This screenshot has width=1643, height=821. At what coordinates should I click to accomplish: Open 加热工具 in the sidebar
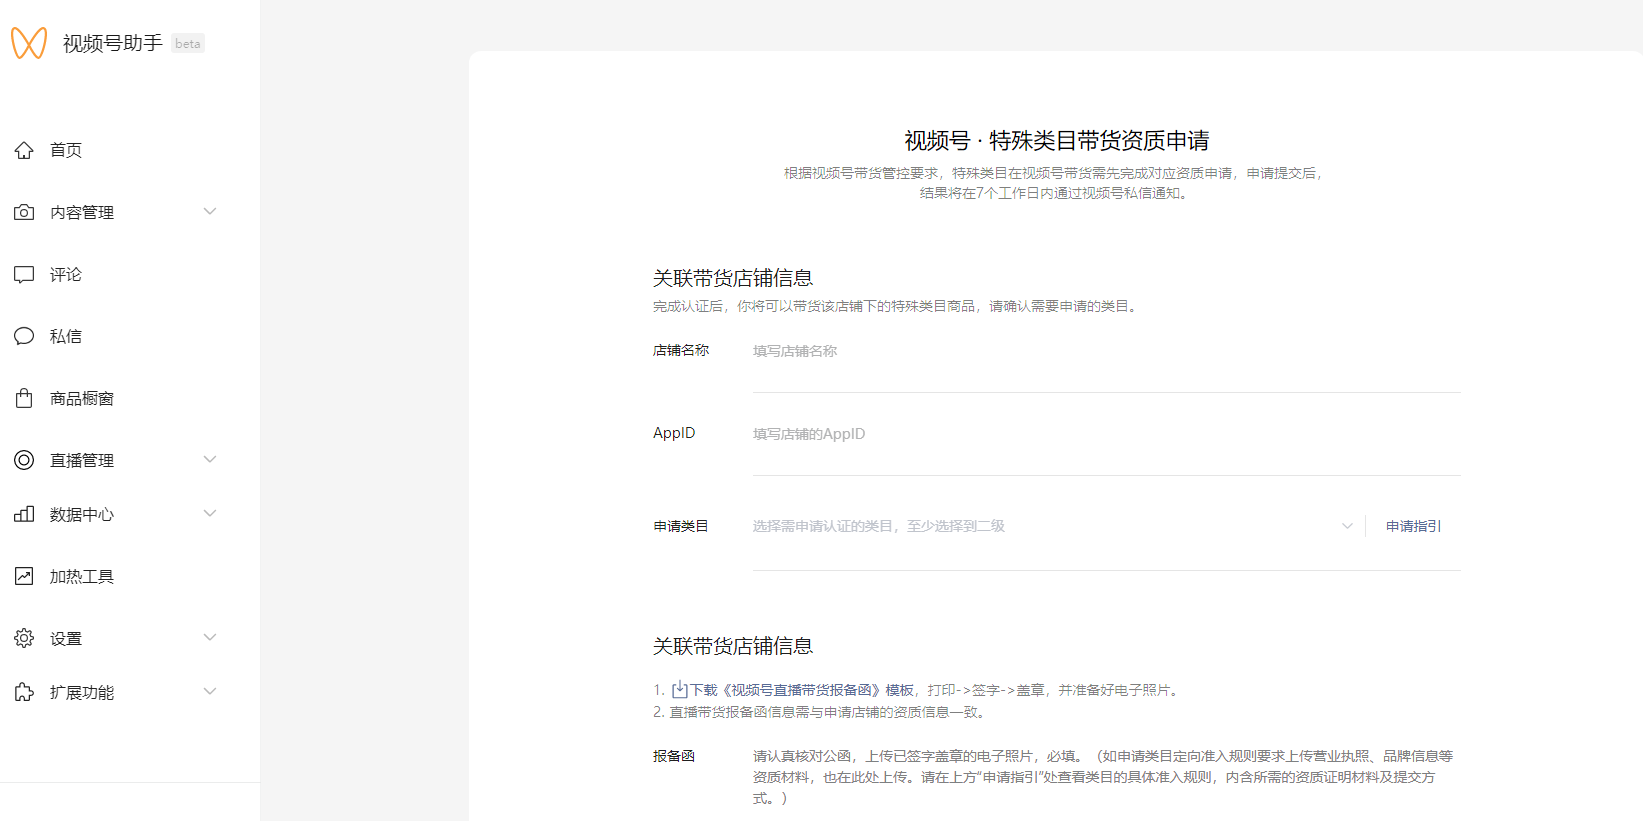point(82,576)
